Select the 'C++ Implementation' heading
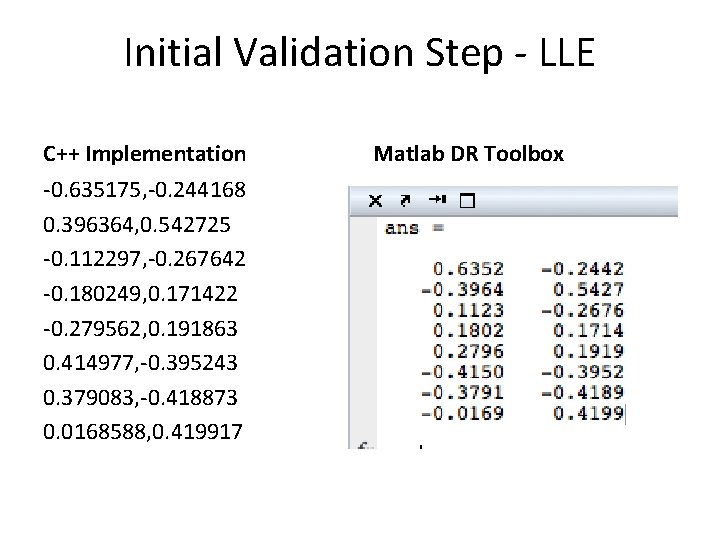The height and width of the screenshot is (540, 720). [144, 154]
